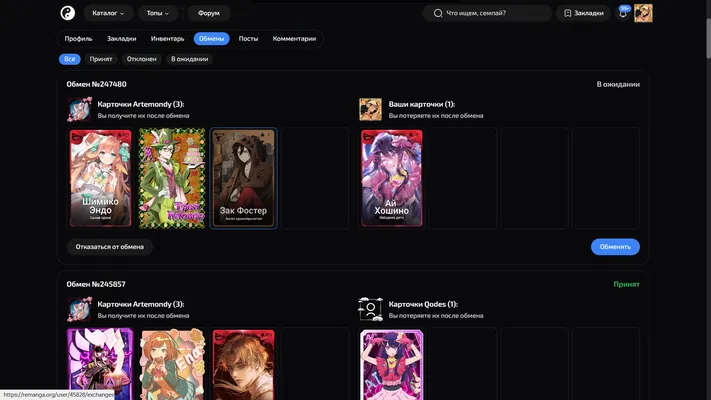Click the yin-yang site logo

pos(68,13)
